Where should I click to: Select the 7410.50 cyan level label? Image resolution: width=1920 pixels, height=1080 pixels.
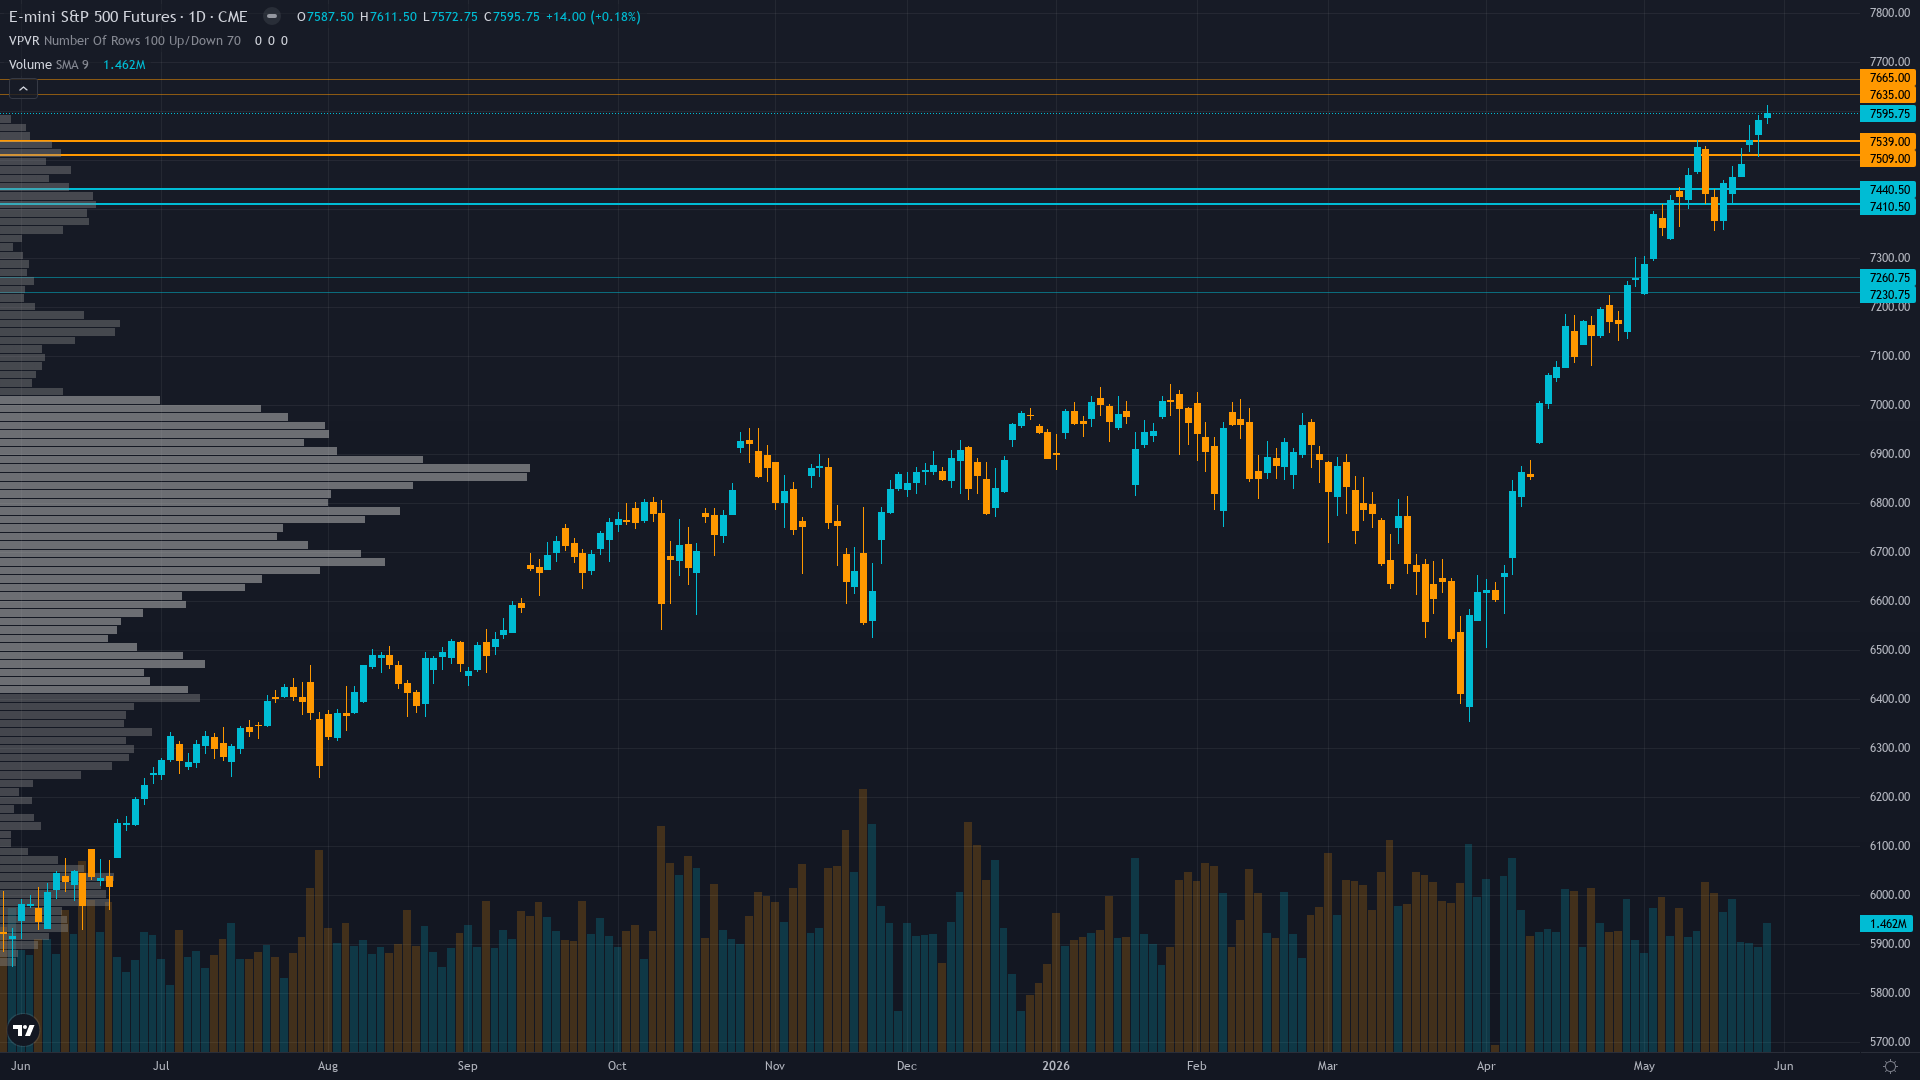pyautogui.click(x=1887, y=207)
